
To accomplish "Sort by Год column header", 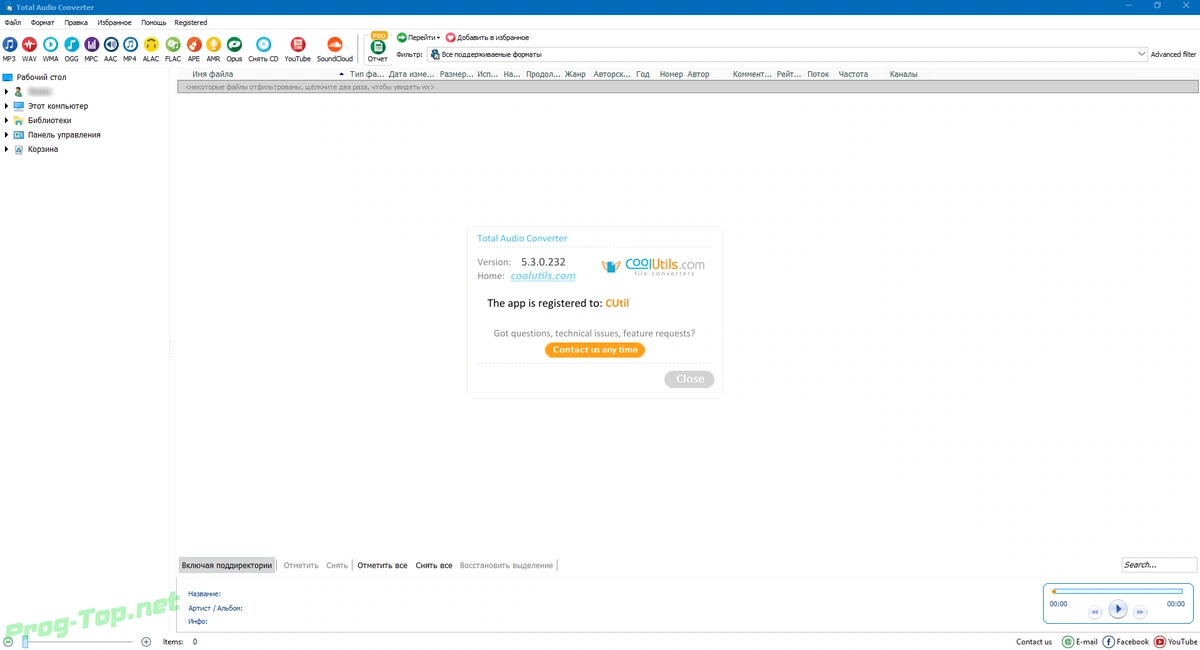I will click(x=643, y=74).
